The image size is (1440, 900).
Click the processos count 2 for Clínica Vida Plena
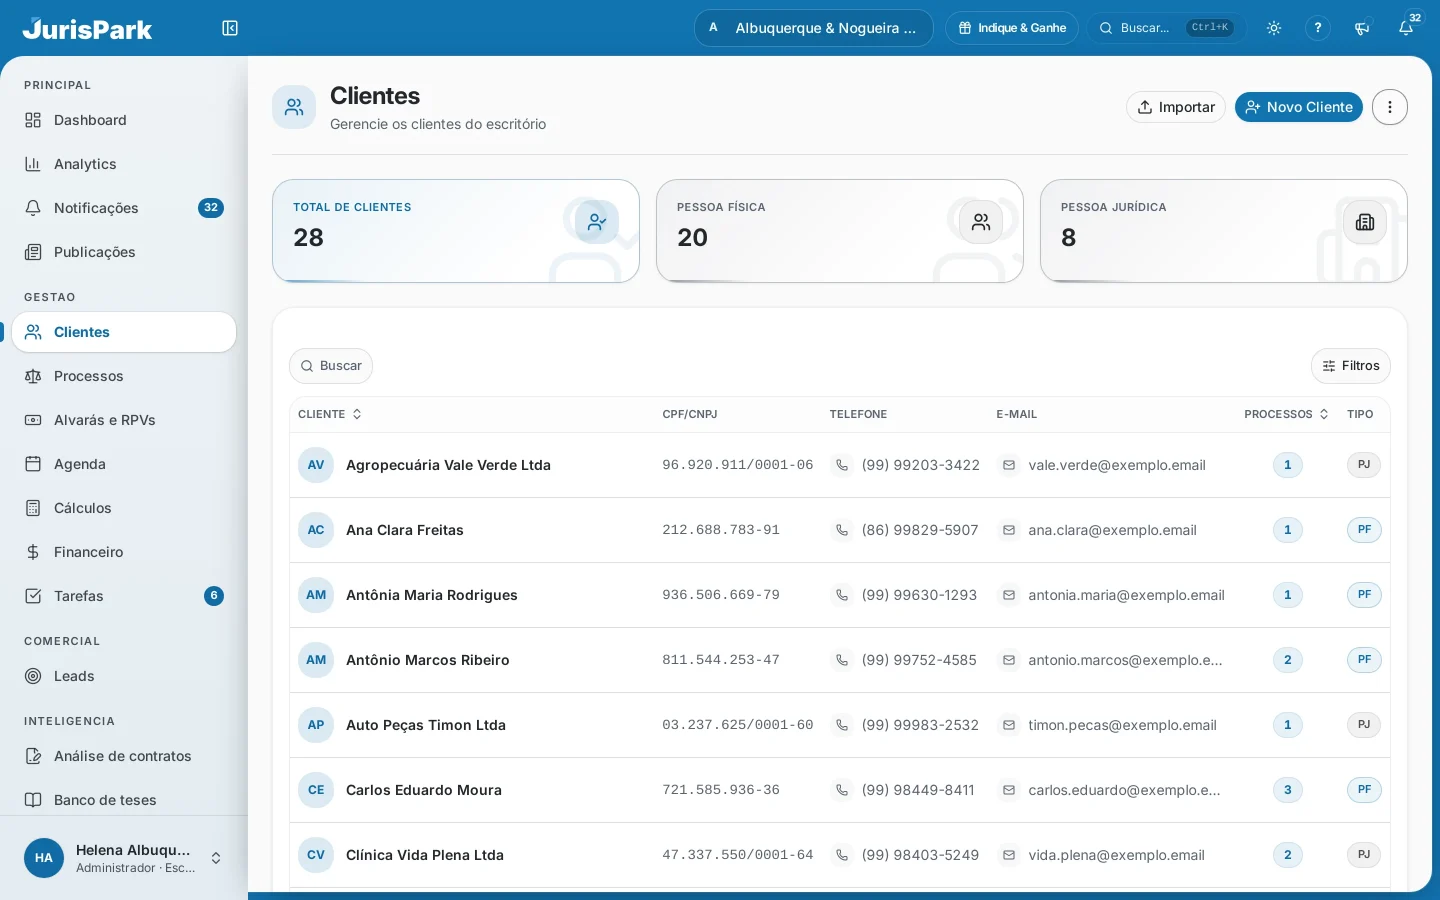(x=1288, y=855)
